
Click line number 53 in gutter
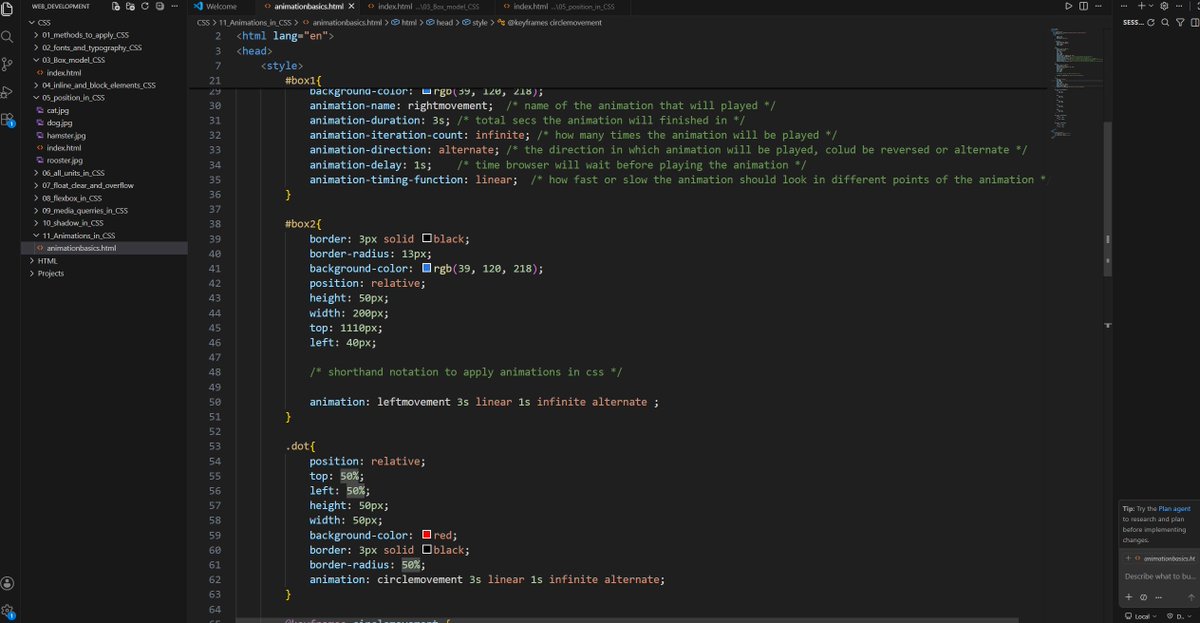coord(214,446)
